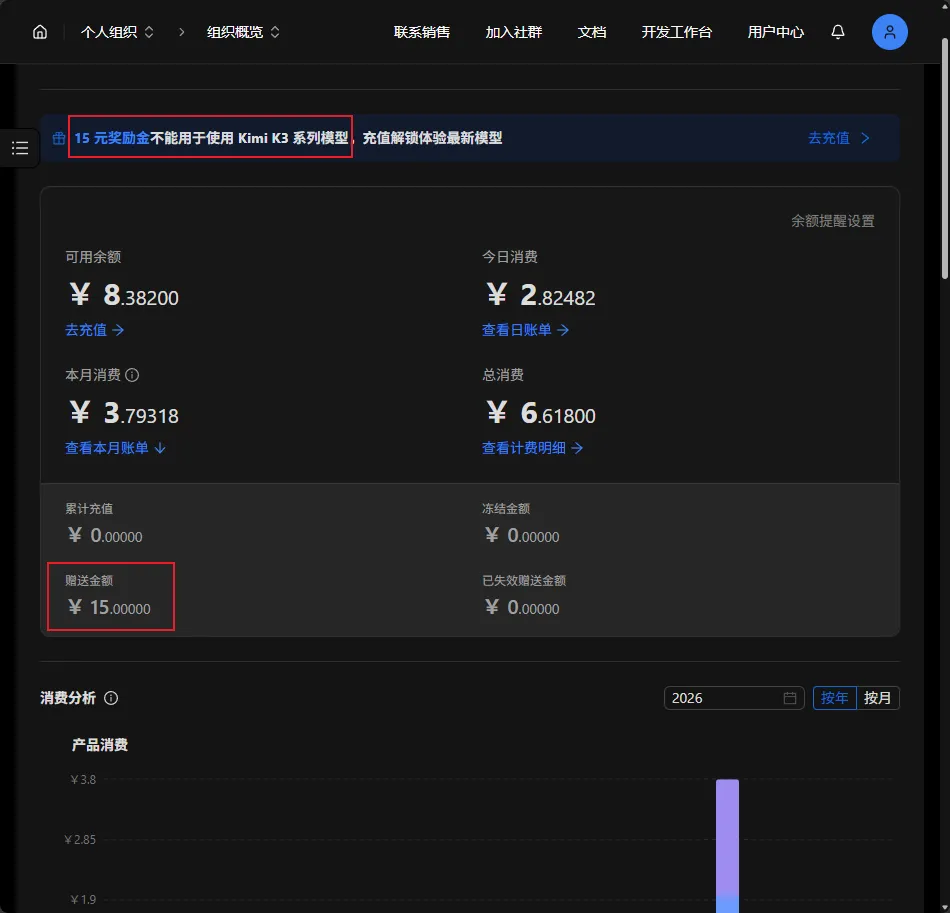
Task: Click the 15 元奖励金 banner link
Action: (x=112, y=138)
